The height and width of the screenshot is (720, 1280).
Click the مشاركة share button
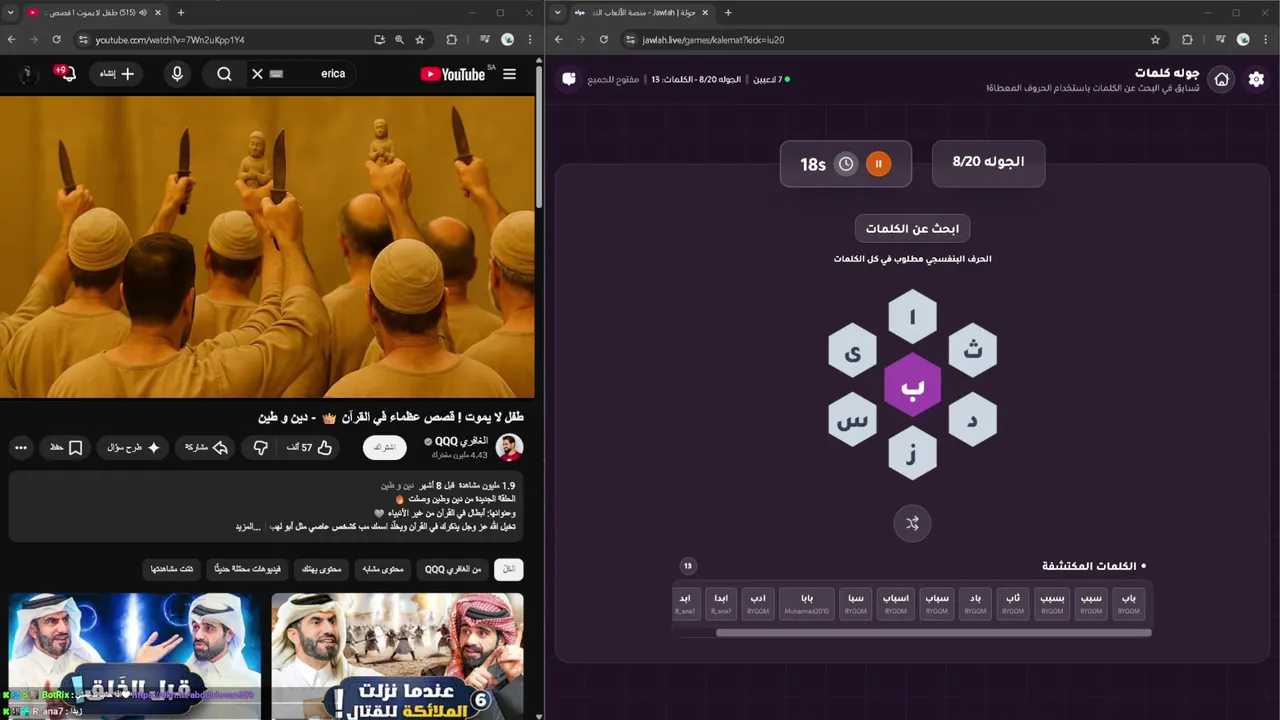pyautogui.click(x=206, y=448)
